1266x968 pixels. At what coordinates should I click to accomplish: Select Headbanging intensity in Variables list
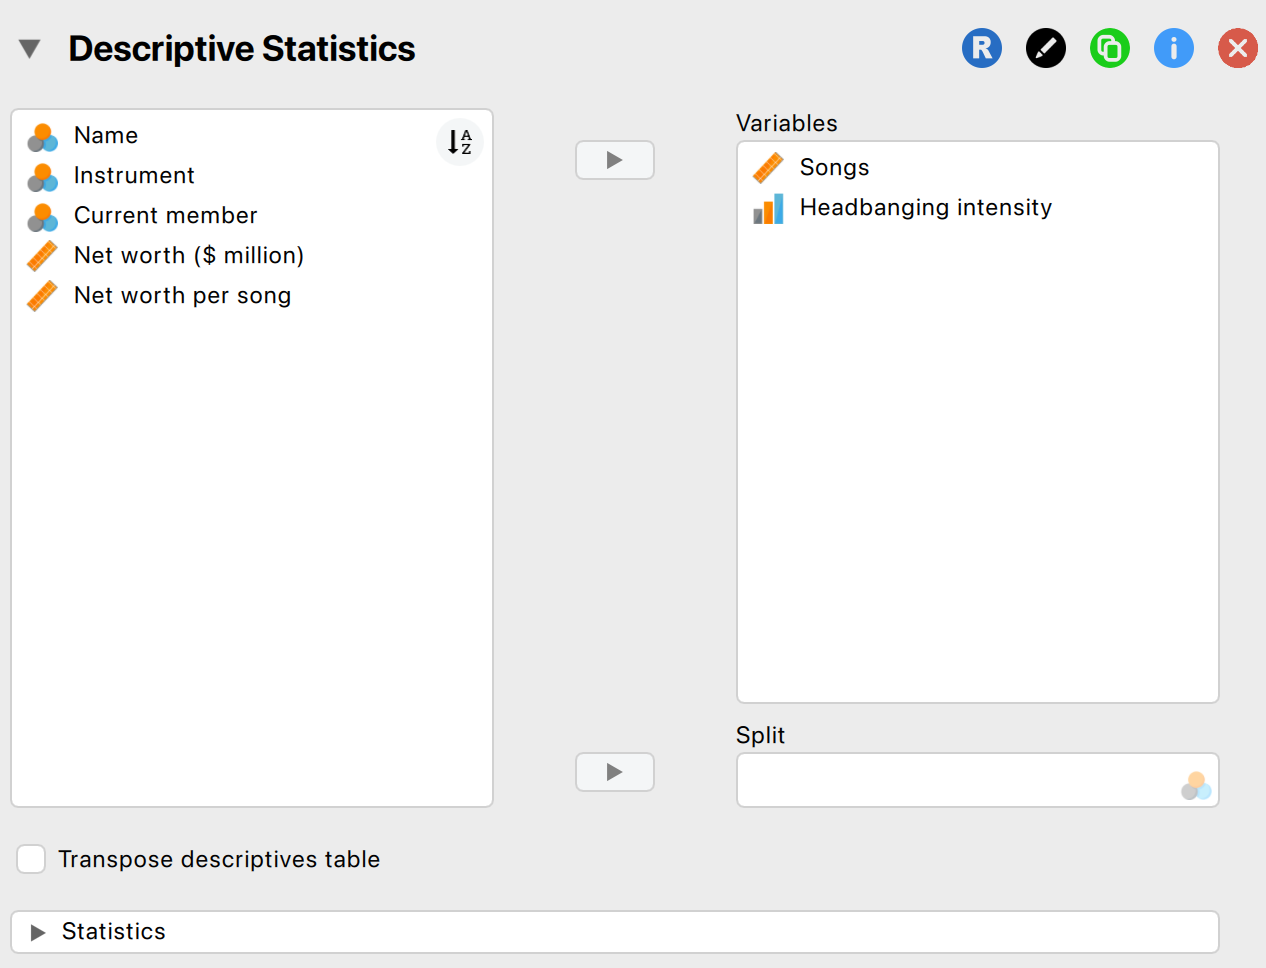tap(925, 208)
